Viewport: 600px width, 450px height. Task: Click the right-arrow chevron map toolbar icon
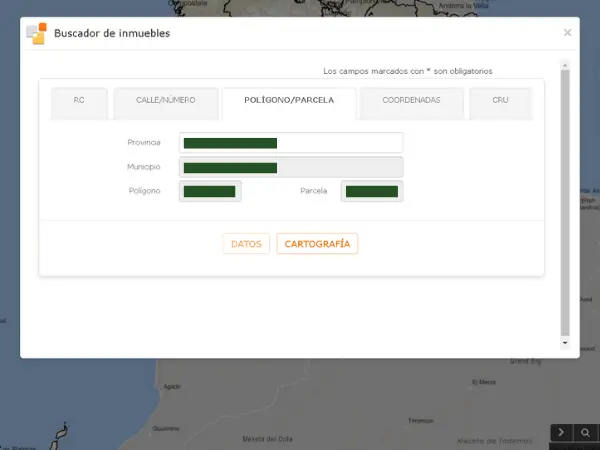point(562,432)
